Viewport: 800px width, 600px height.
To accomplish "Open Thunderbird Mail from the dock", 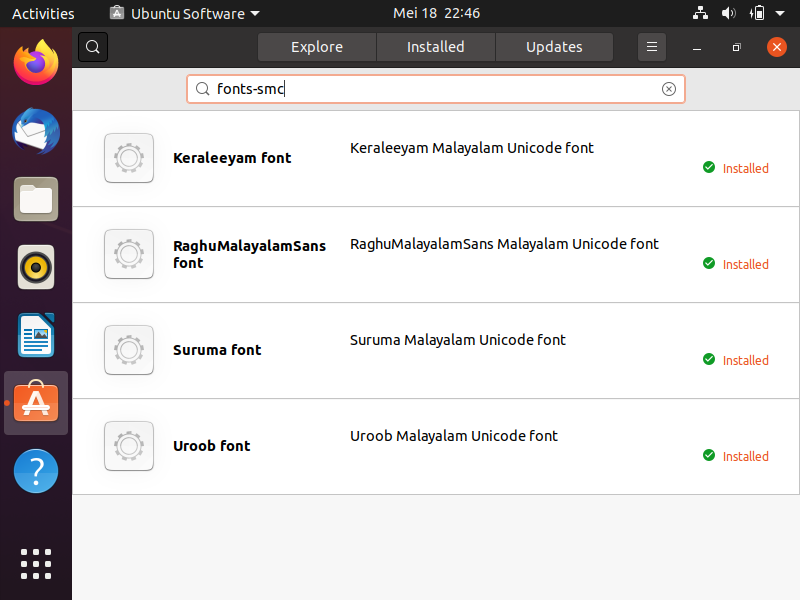I will (x=36, y=131).
